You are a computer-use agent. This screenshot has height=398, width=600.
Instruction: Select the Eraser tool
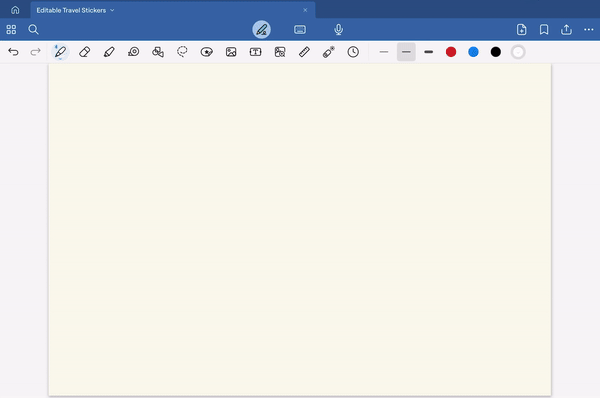85,52
